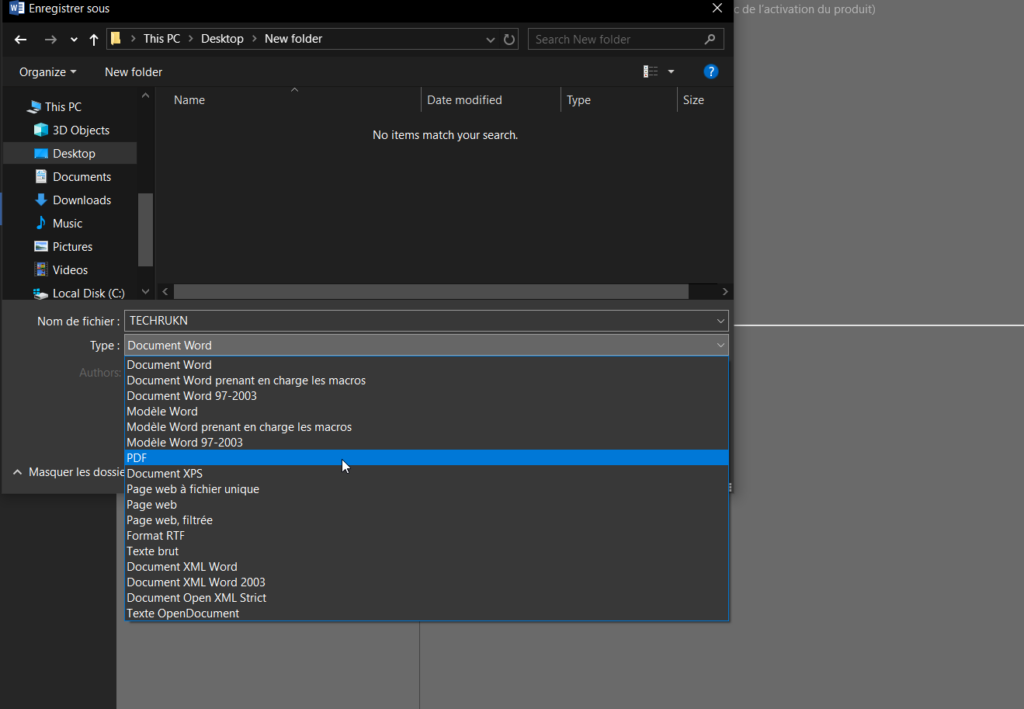Change view layout icon

click(650, 72)
